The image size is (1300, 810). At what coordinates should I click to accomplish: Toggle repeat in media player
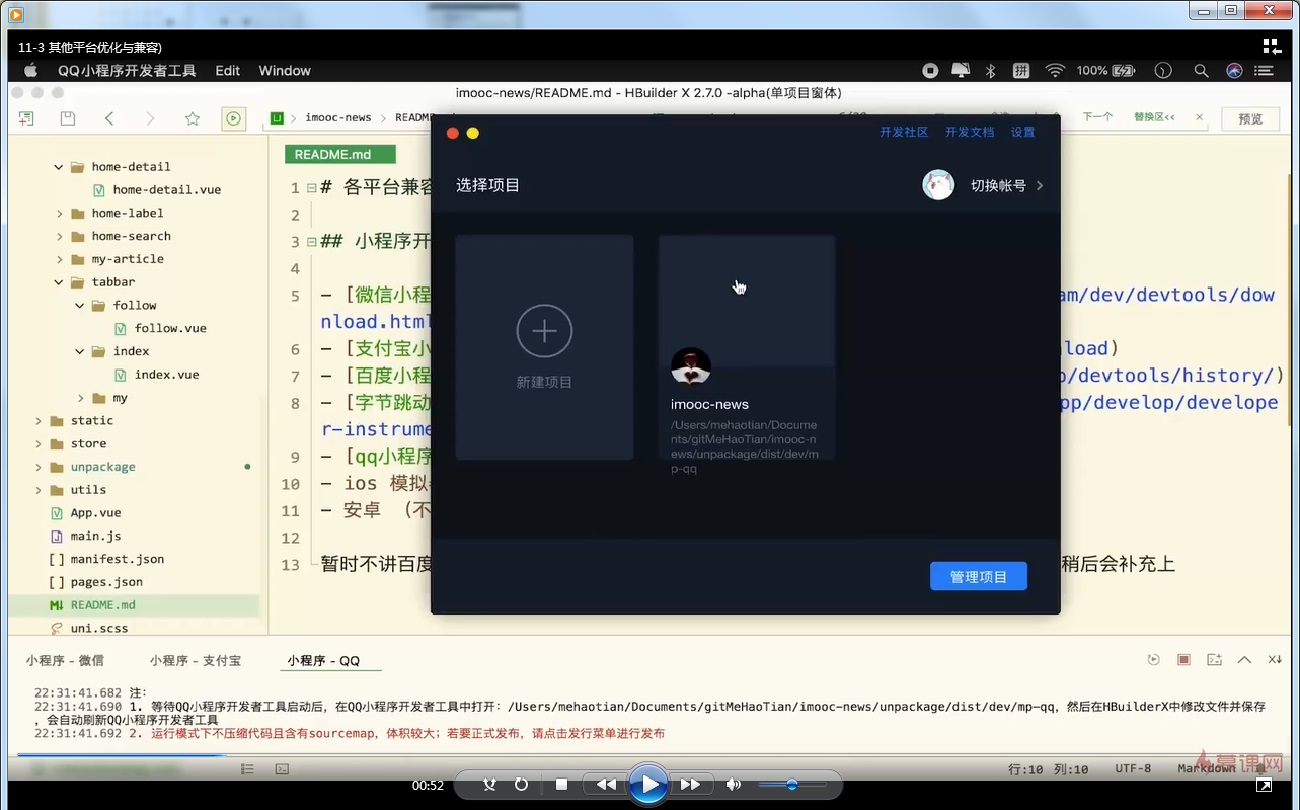point(521,785)
